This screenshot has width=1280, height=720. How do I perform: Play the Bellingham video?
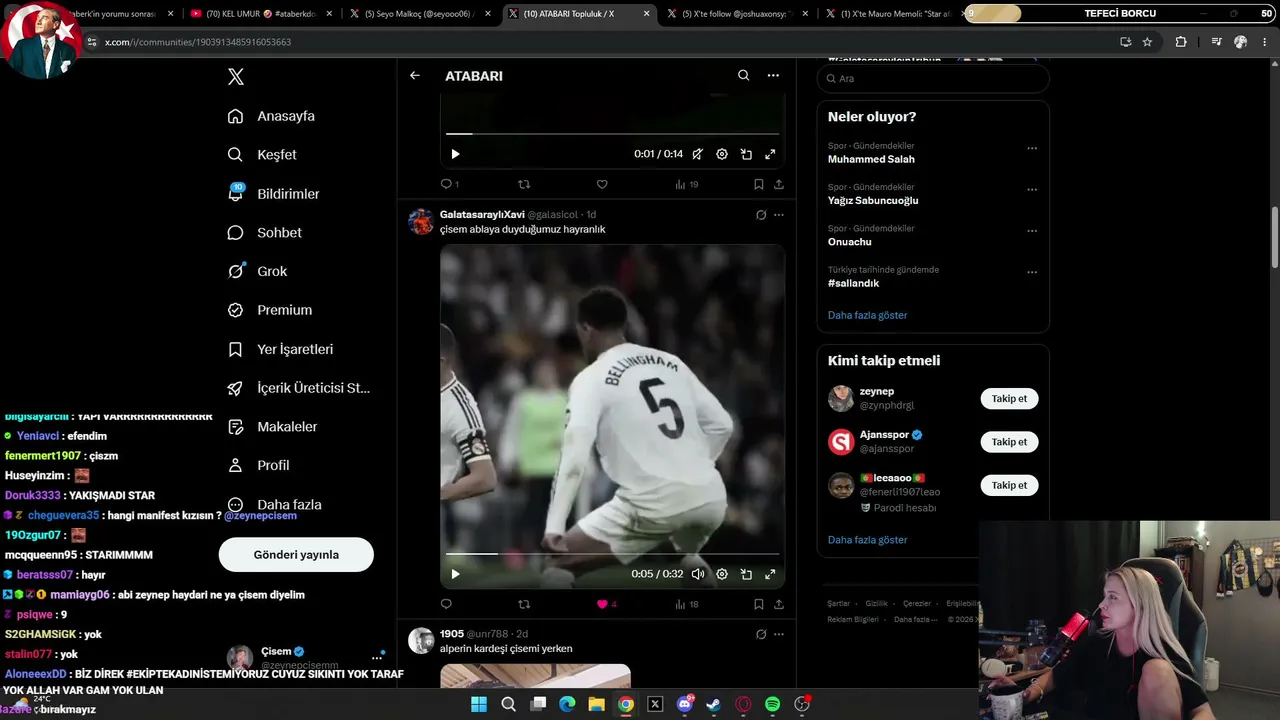coord(455,574)
